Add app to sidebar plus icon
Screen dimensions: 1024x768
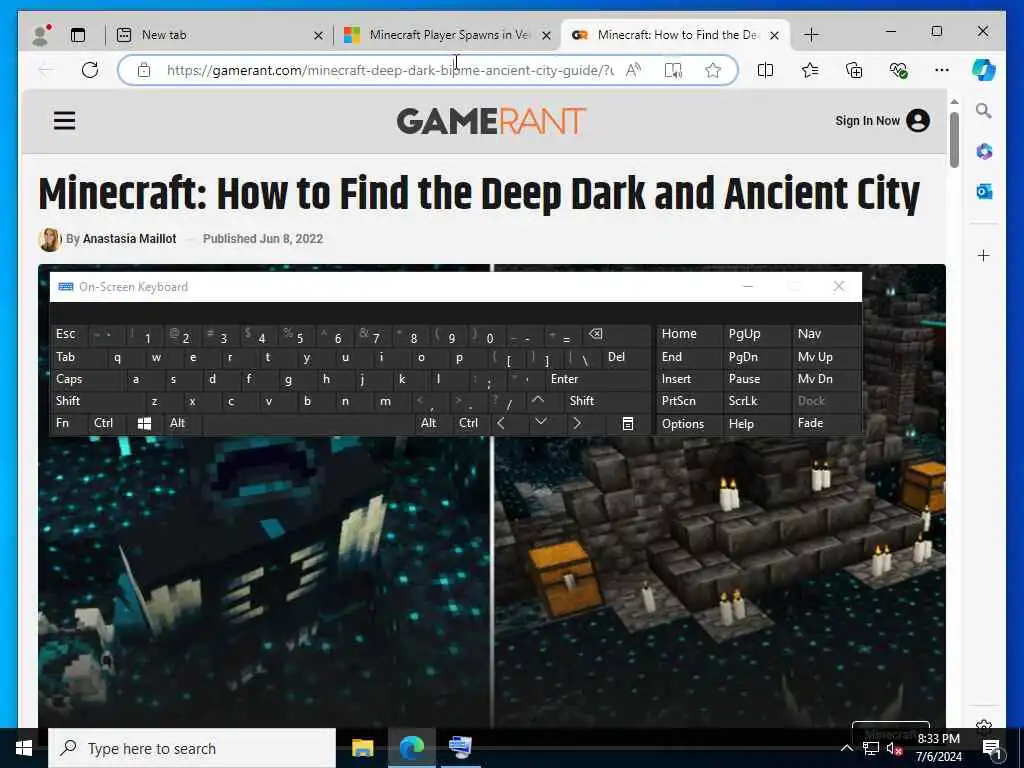pos(984,255)
